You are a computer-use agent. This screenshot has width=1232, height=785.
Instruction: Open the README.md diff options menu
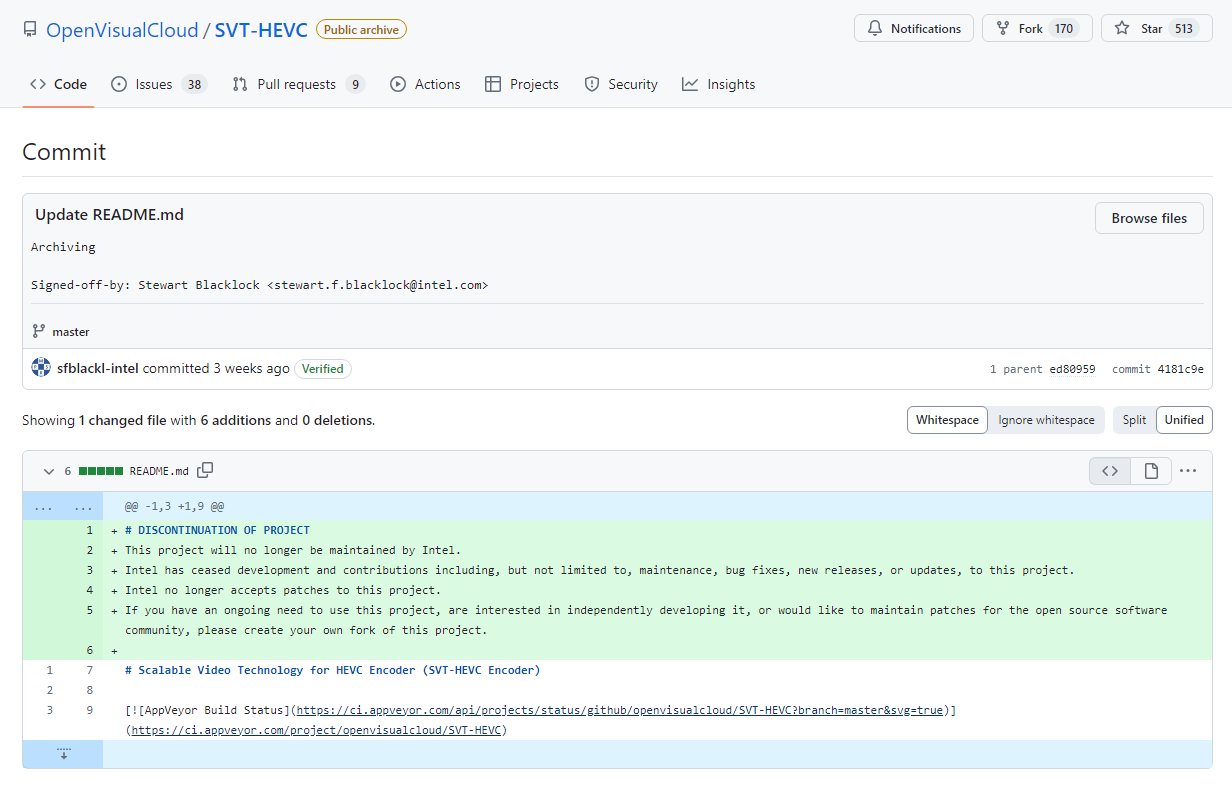1188,471
